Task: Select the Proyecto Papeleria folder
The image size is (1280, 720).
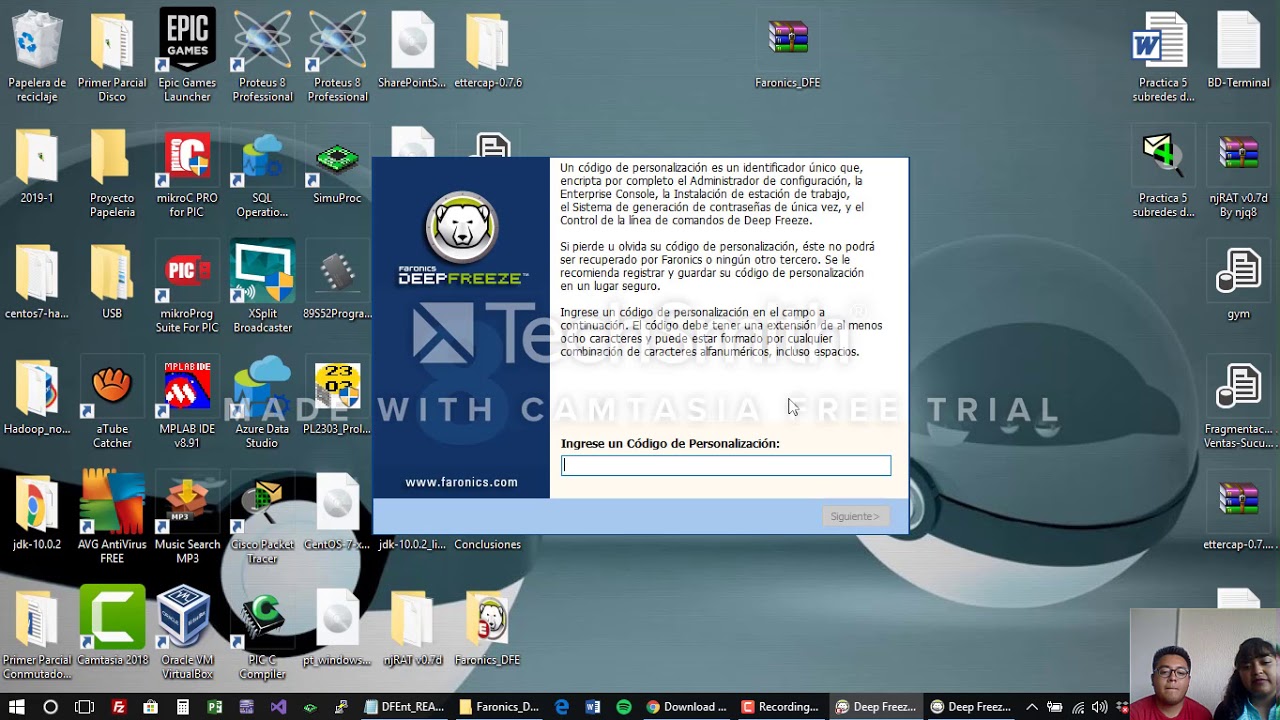Action: click(x=112, y=172)
